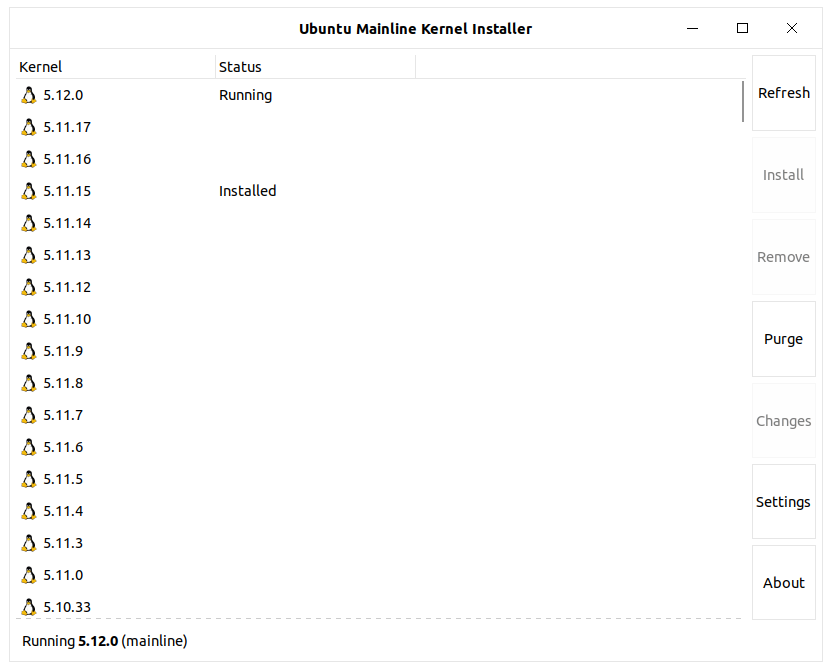Click the penguin icon next to 5.11.10
Screen dimensions: 832x671
pos(29,319)
